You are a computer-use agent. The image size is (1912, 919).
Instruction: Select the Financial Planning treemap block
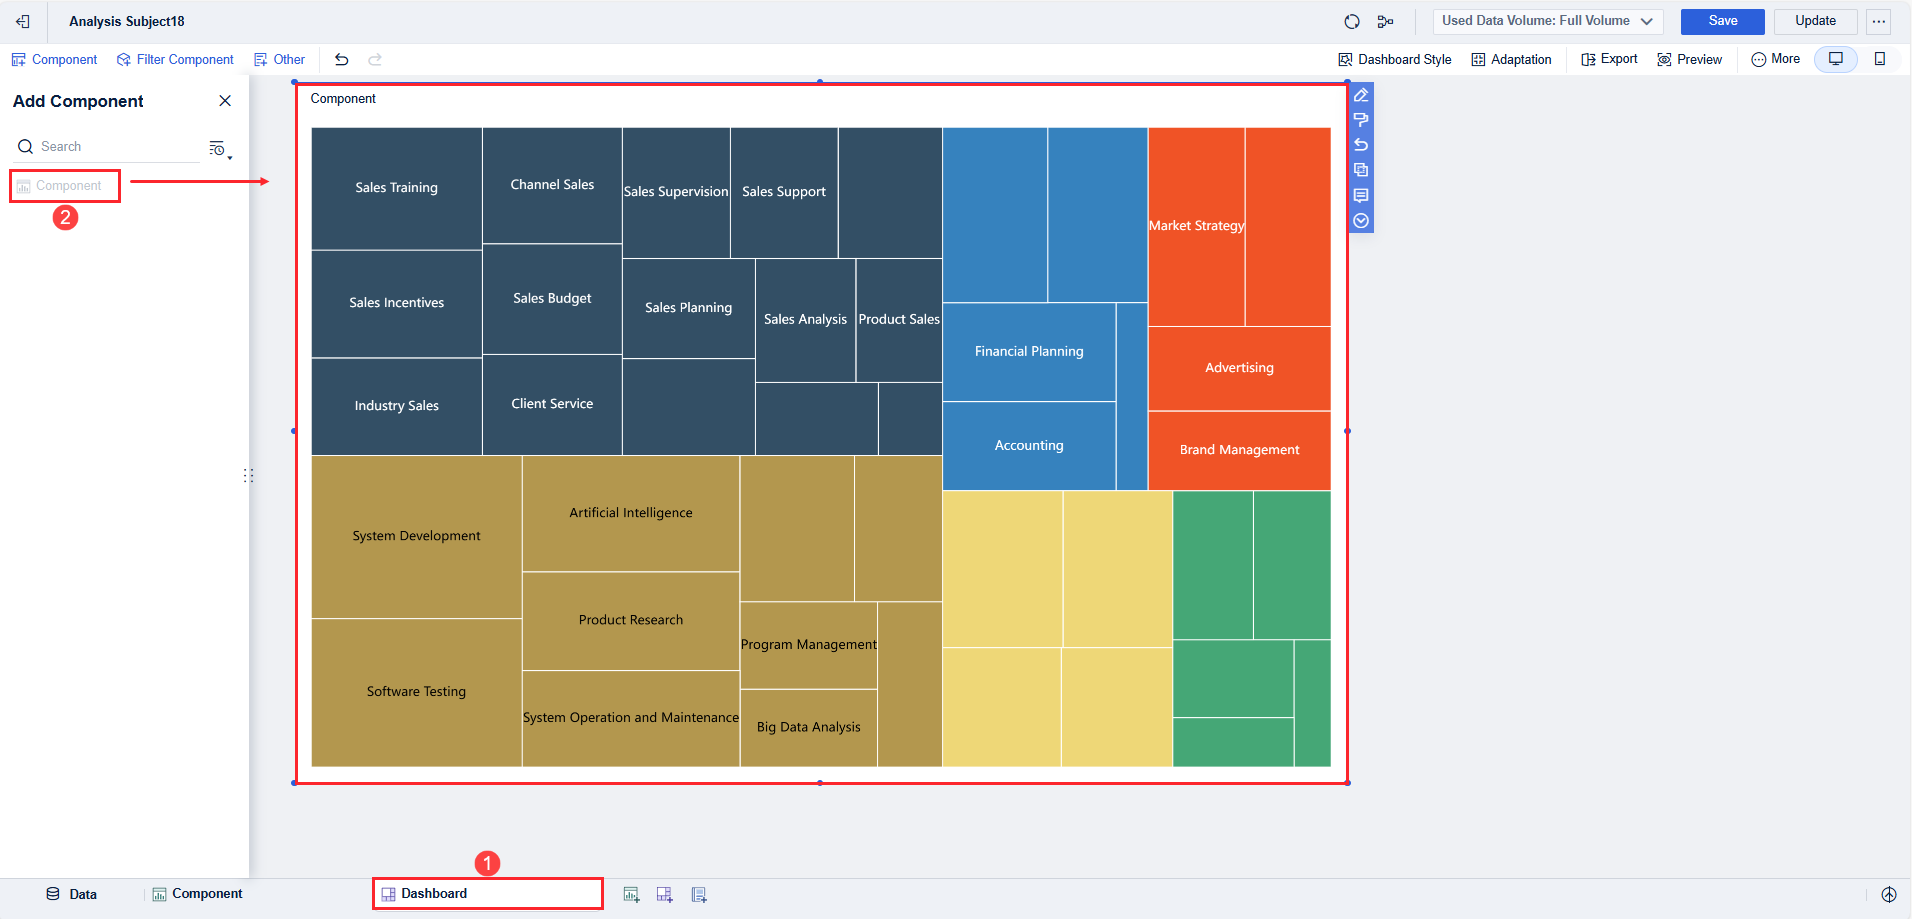tap(1029, 352)
